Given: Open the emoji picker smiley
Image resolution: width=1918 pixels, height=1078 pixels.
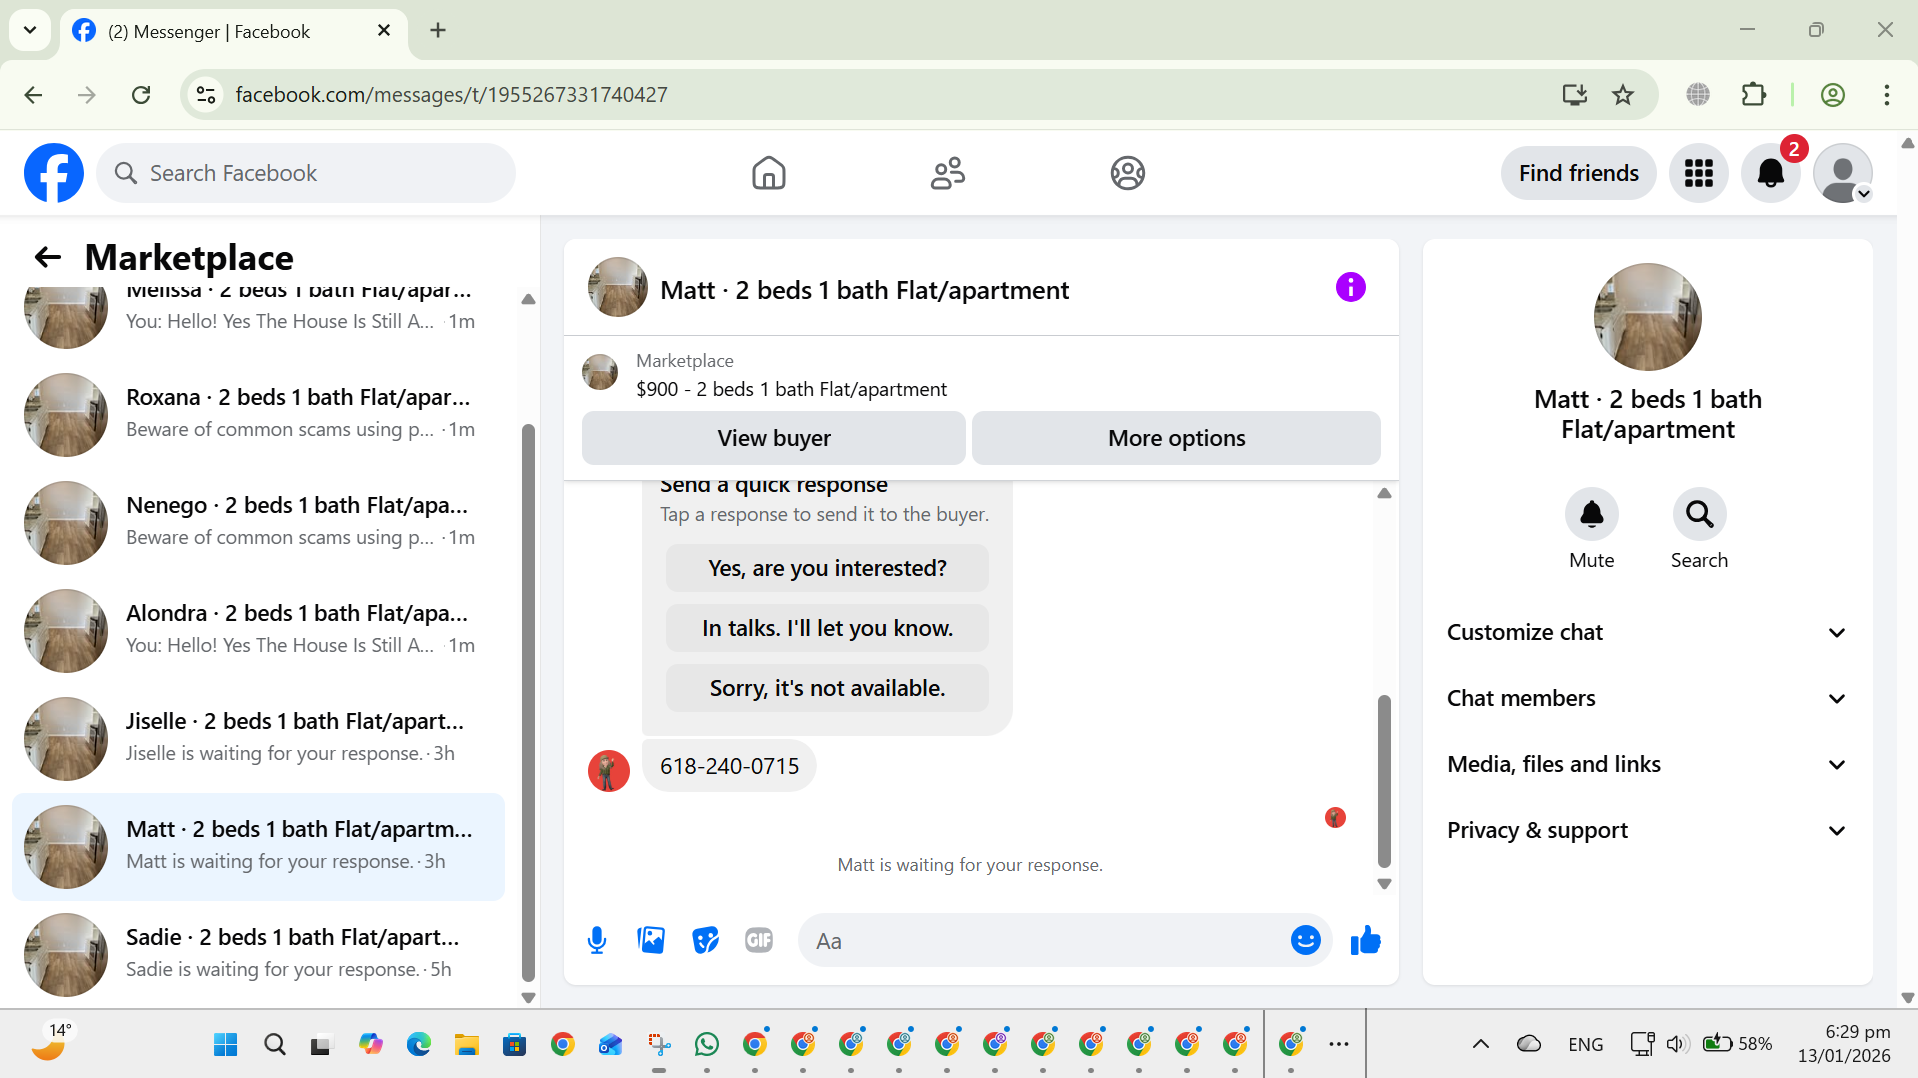Looking at the screenshot, I should pos(1305,940).
